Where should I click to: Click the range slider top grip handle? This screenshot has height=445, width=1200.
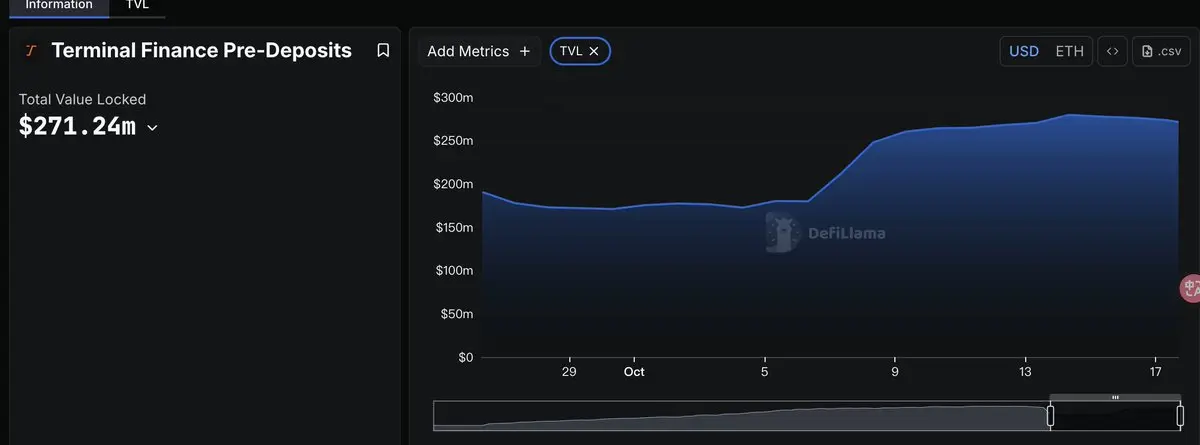pos(1115,398)
